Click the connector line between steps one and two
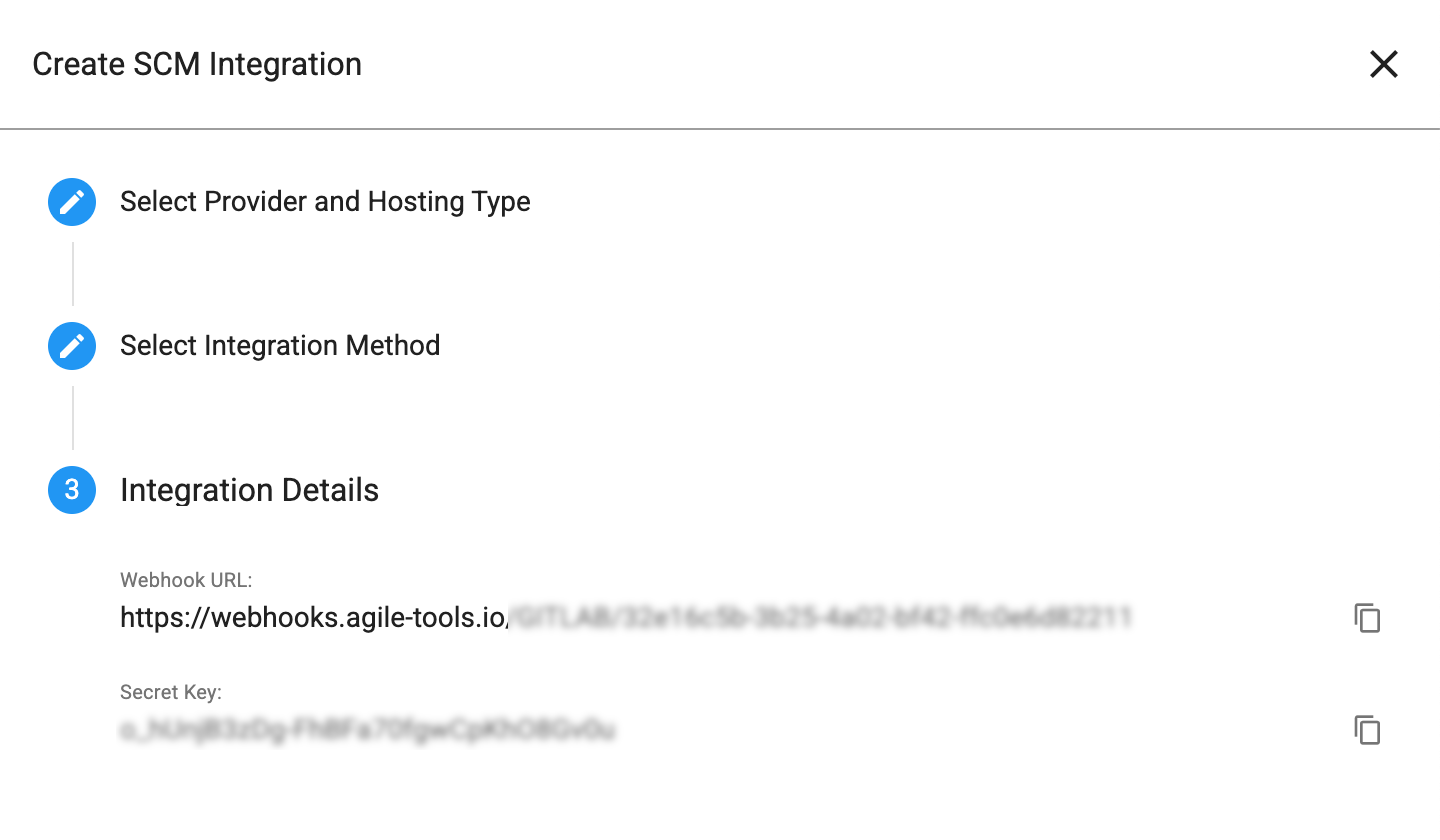 point(72,273)
